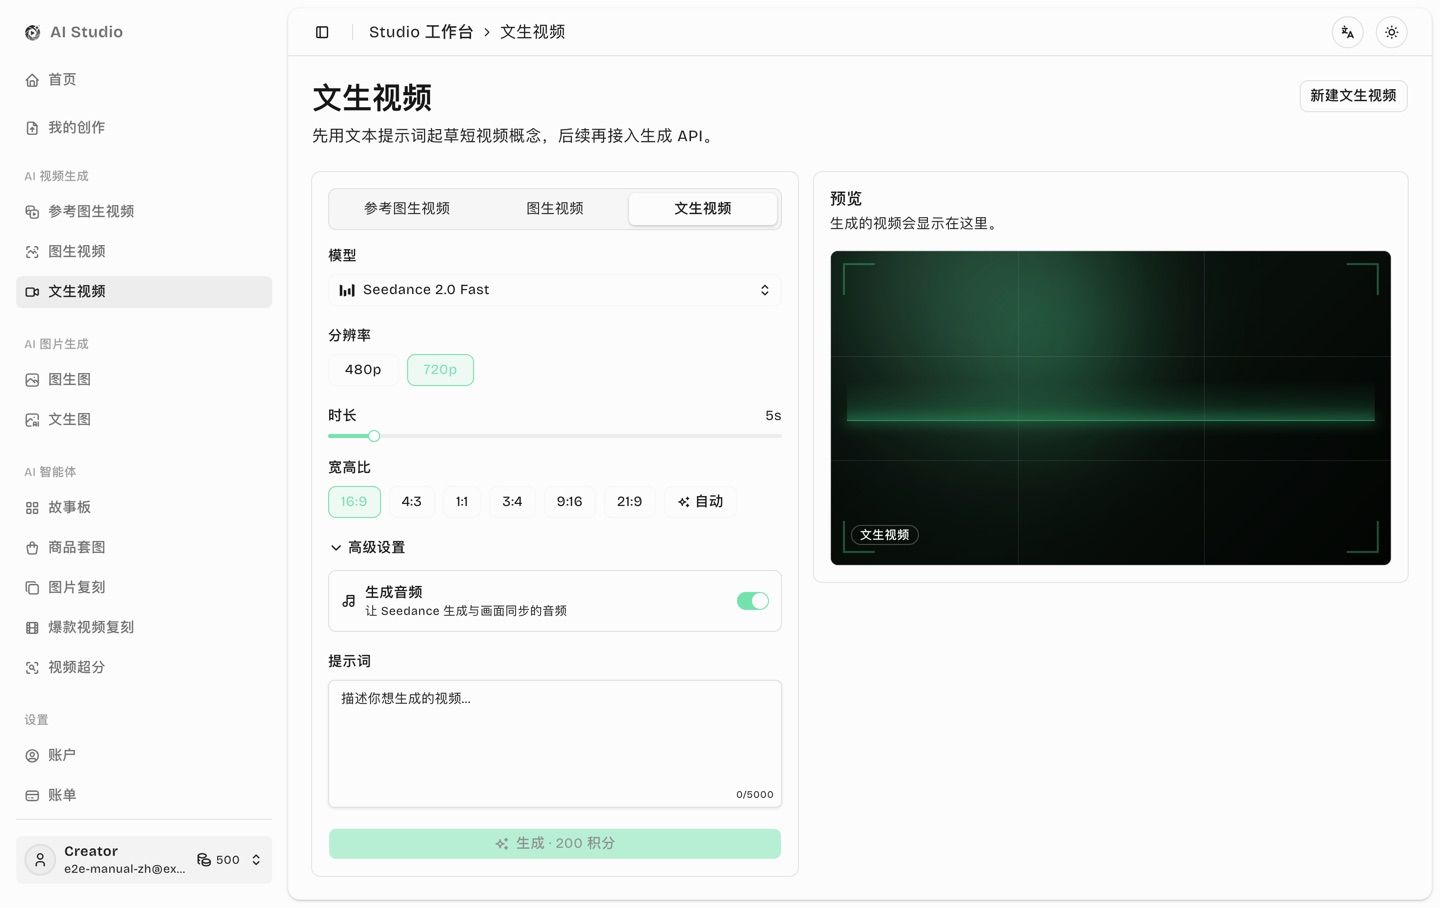Click the Seedance model bars icon
The image size is (1440, 908).
tap(347, 290)
